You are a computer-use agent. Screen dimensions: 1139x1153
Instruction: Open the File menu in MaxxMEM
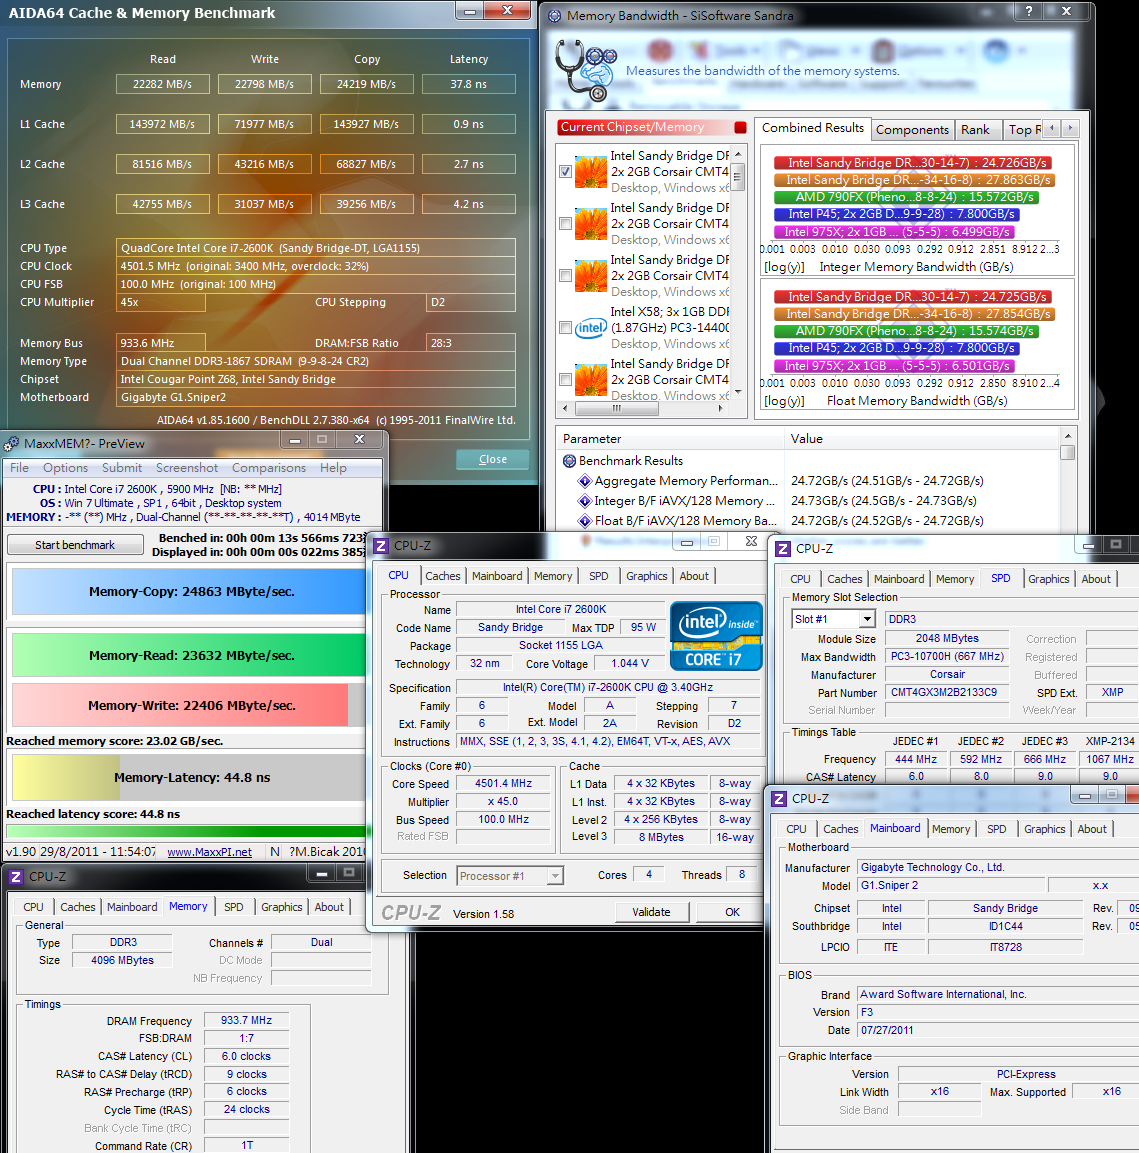20,468
